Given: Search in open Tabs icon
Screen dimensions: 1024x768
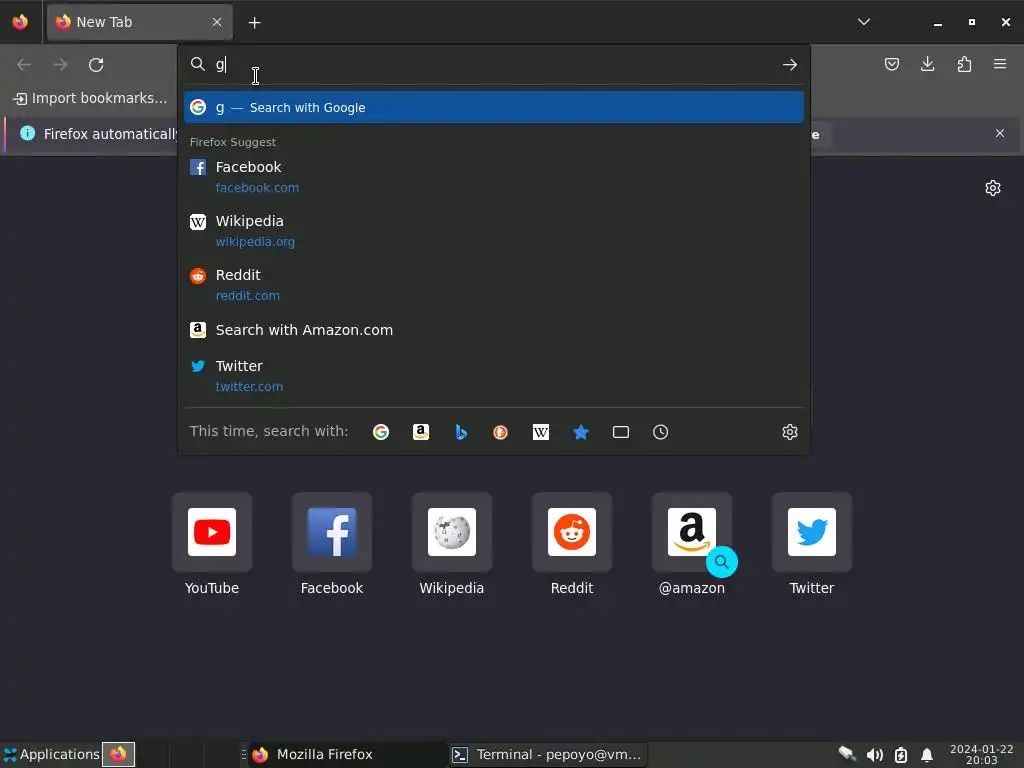Looking at the screenshot, I should 621,432.
